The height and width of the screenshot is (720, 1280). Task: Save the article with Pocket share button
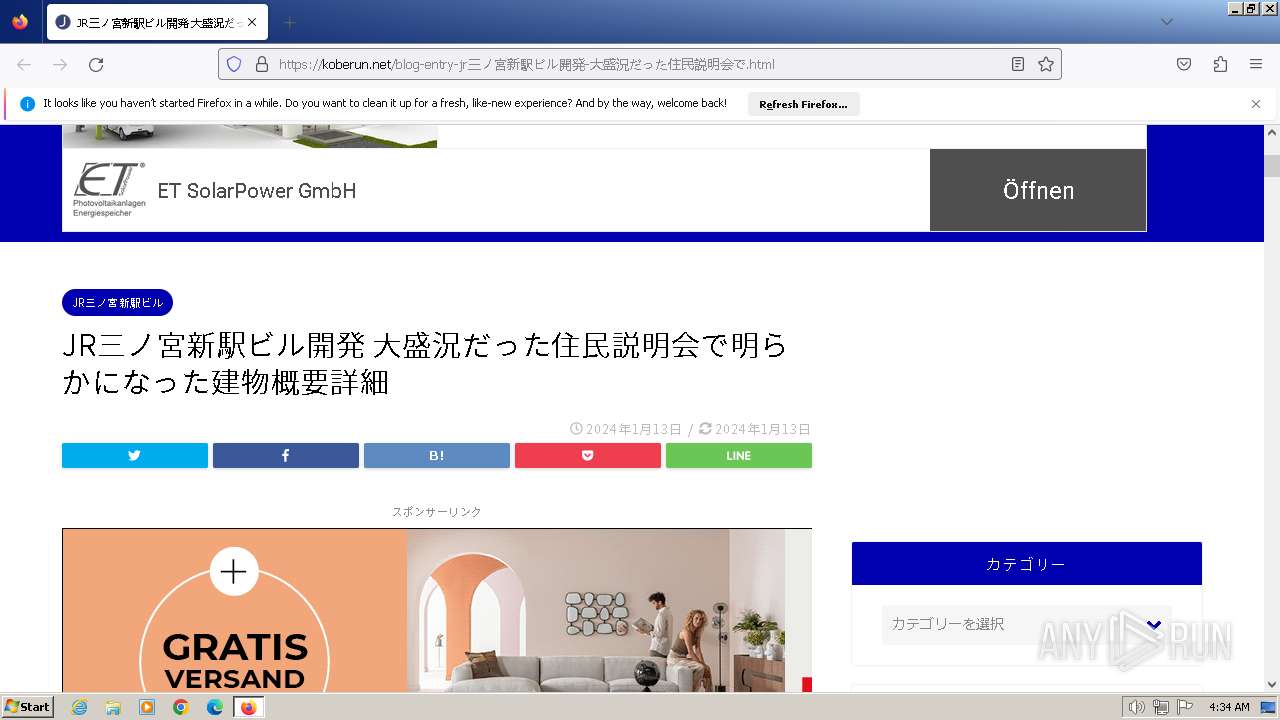588,455
